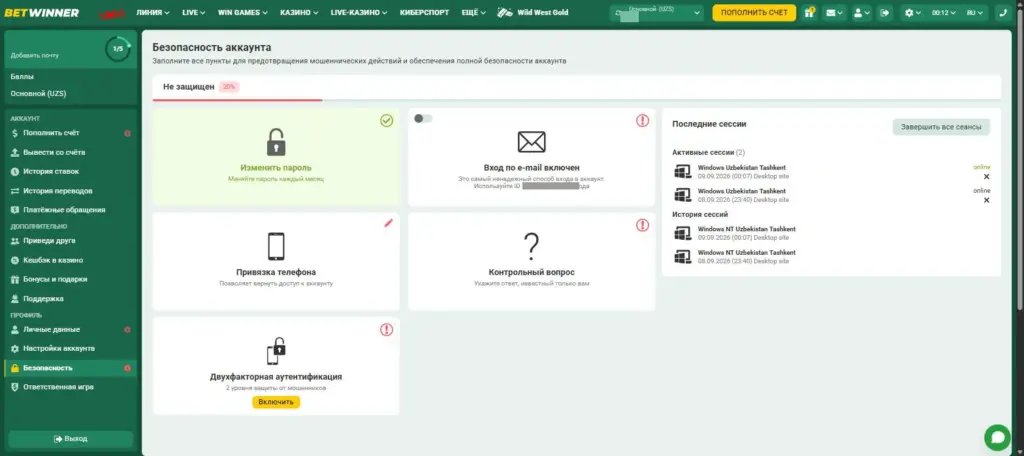The image size is (1024, 456).
Task: Click the shield icon beside Ответственная игра
Action: [15, 387]
